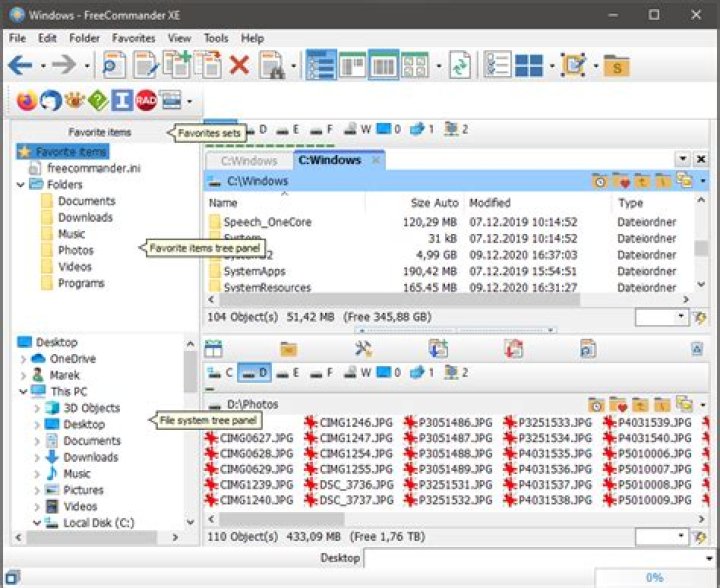Click the Copy files icon with green plus

(177, 64)
